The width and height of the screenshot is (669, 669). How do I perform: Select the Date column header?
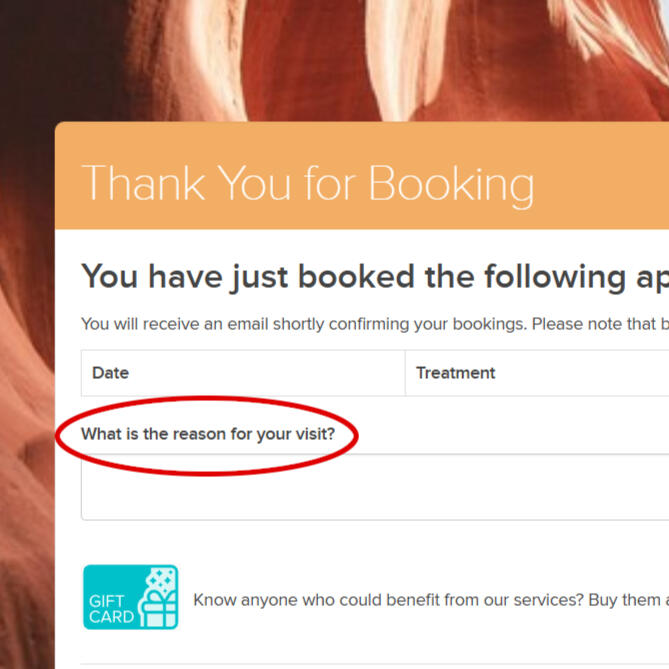(110, 373)
